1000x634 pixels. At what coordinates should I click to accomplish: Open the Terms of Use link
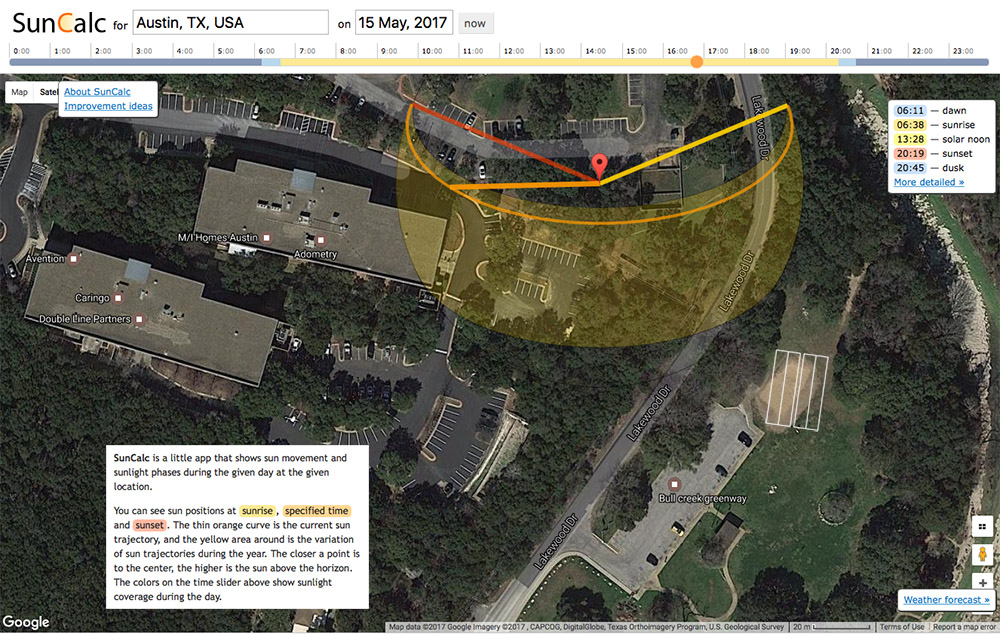coord(902,627)
